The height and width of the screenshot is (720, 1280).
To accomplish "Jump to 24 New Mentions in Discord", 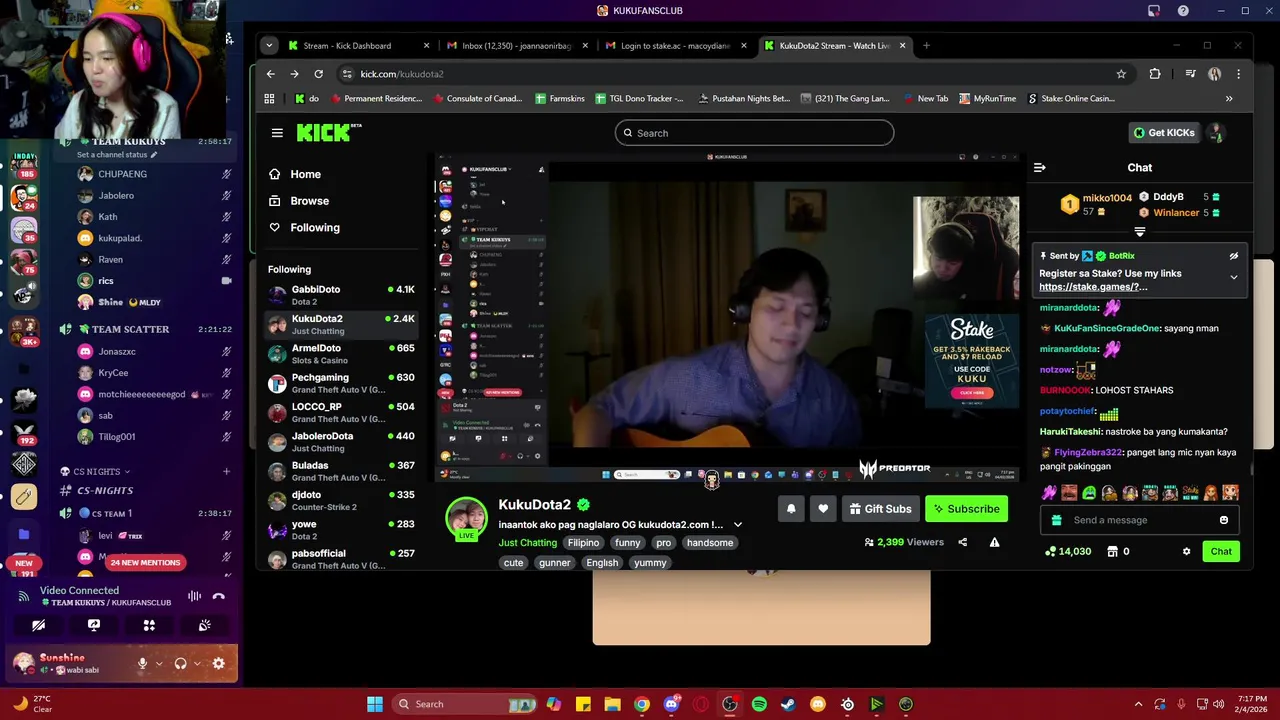I will point(146,563).
